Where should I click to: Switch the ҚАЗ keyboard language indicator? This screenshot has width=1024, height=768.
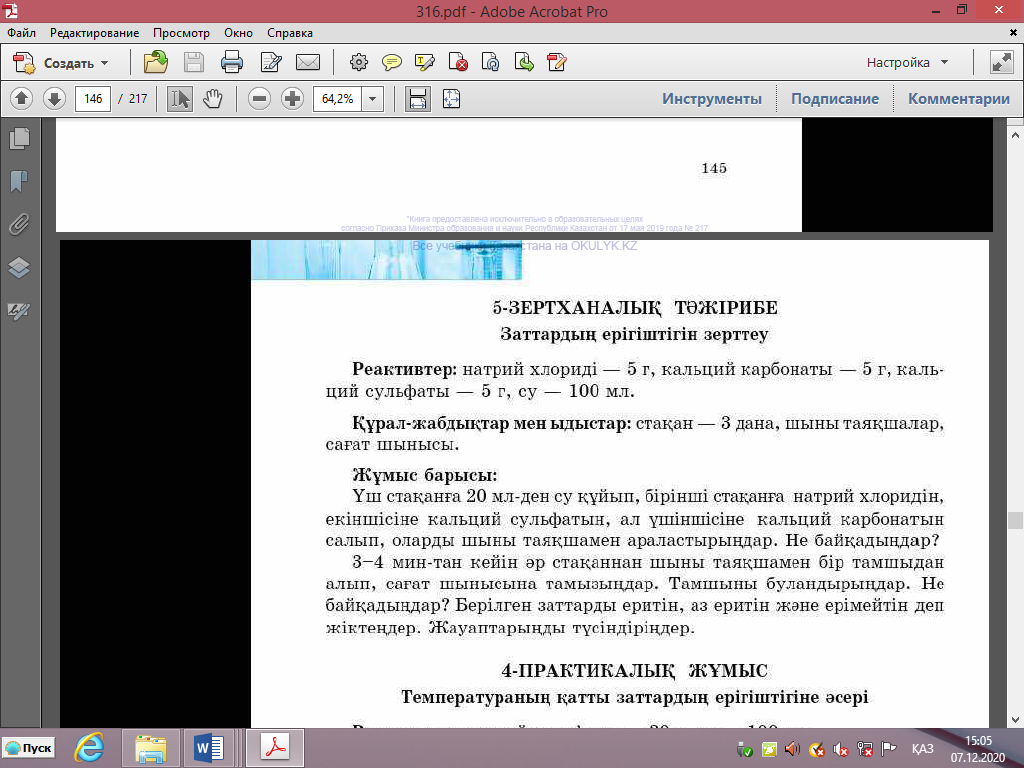(x=922, y=748)
